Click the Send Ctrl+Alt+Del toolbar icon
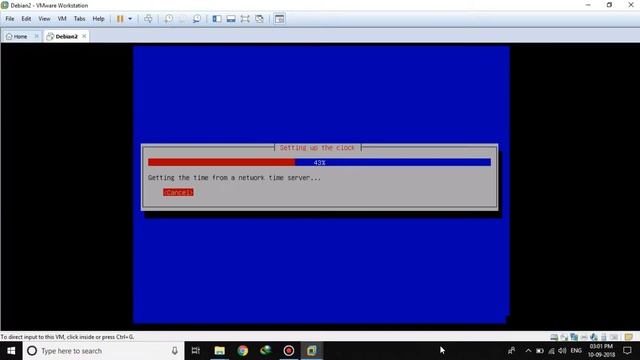The image size is (640, 360). point(148,19)
